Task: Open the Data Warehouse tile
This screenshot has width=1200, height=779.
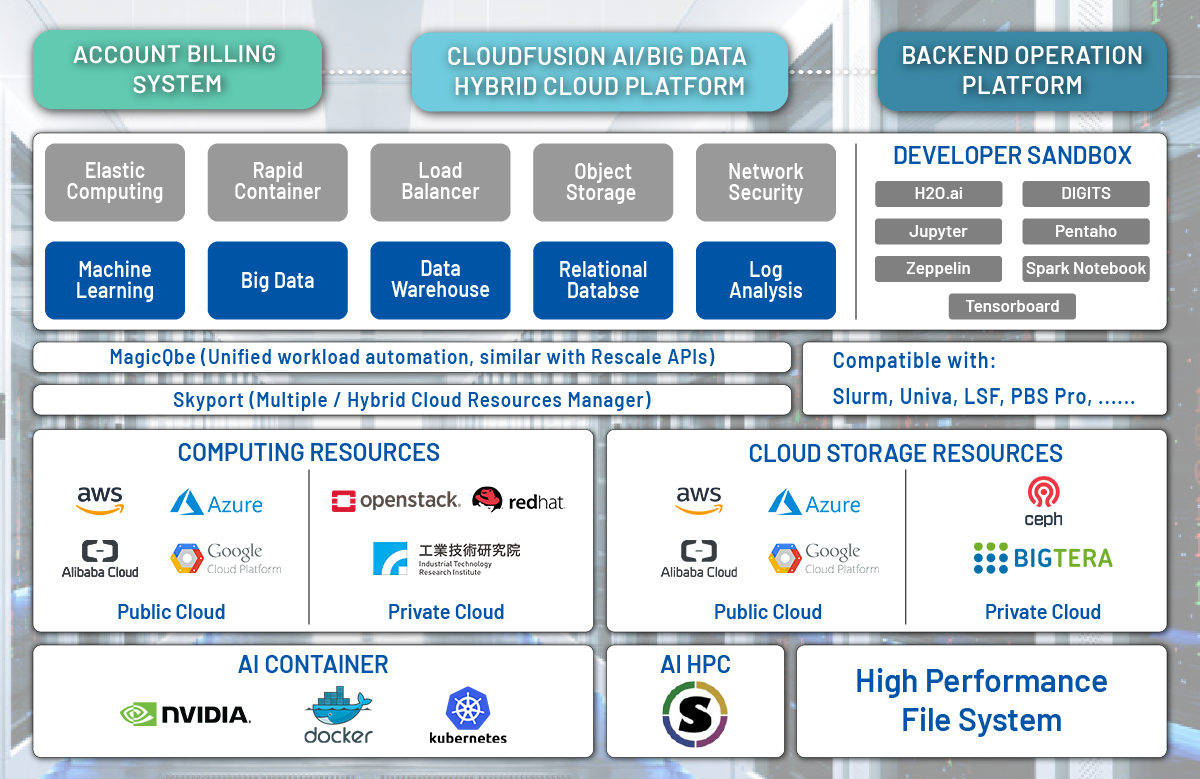Action: 440,281
